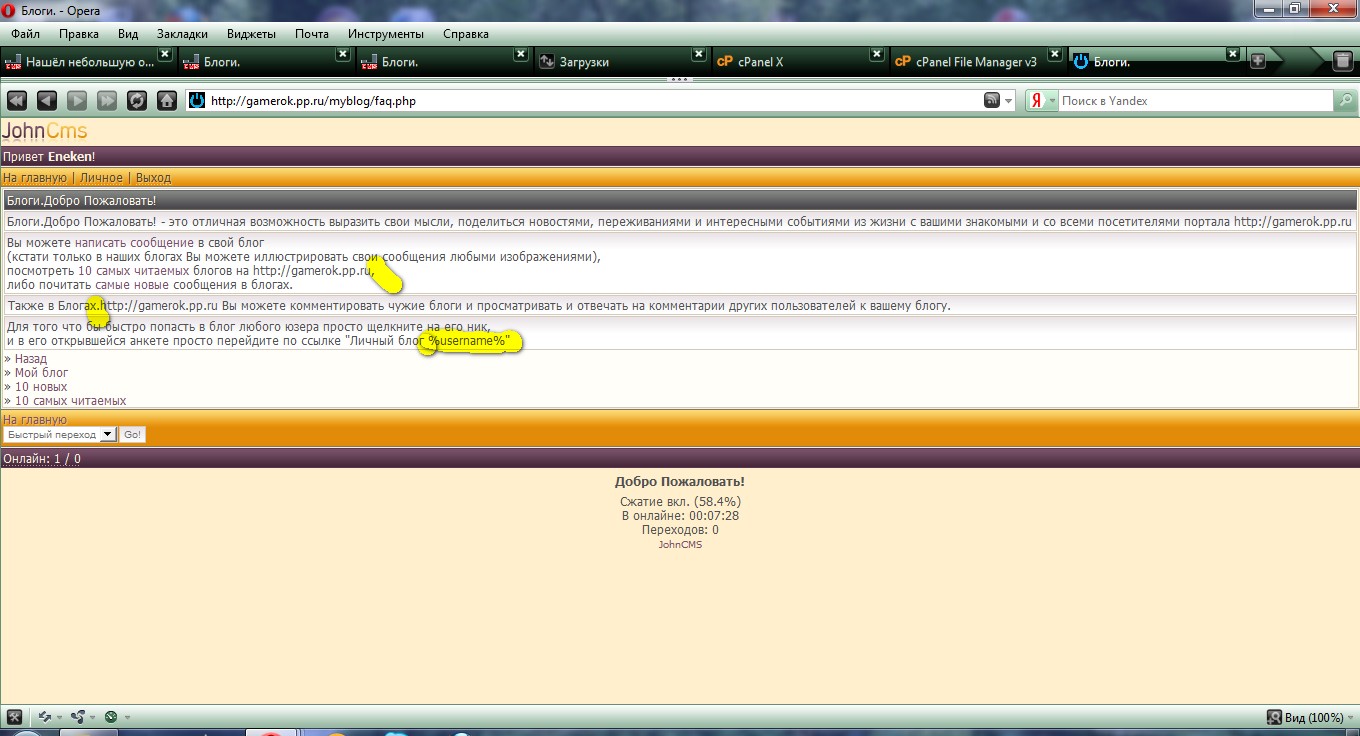Click the Opera Unite icon
The image size is (1360, 736).
(78, 716)
